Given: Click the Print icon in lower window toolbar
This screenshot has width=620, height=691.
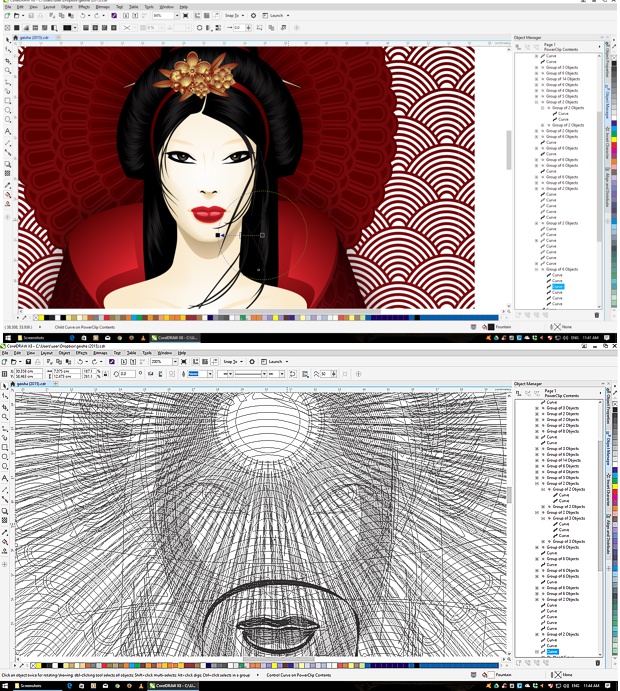Looking at the screenshot, I should coord(38,361).
